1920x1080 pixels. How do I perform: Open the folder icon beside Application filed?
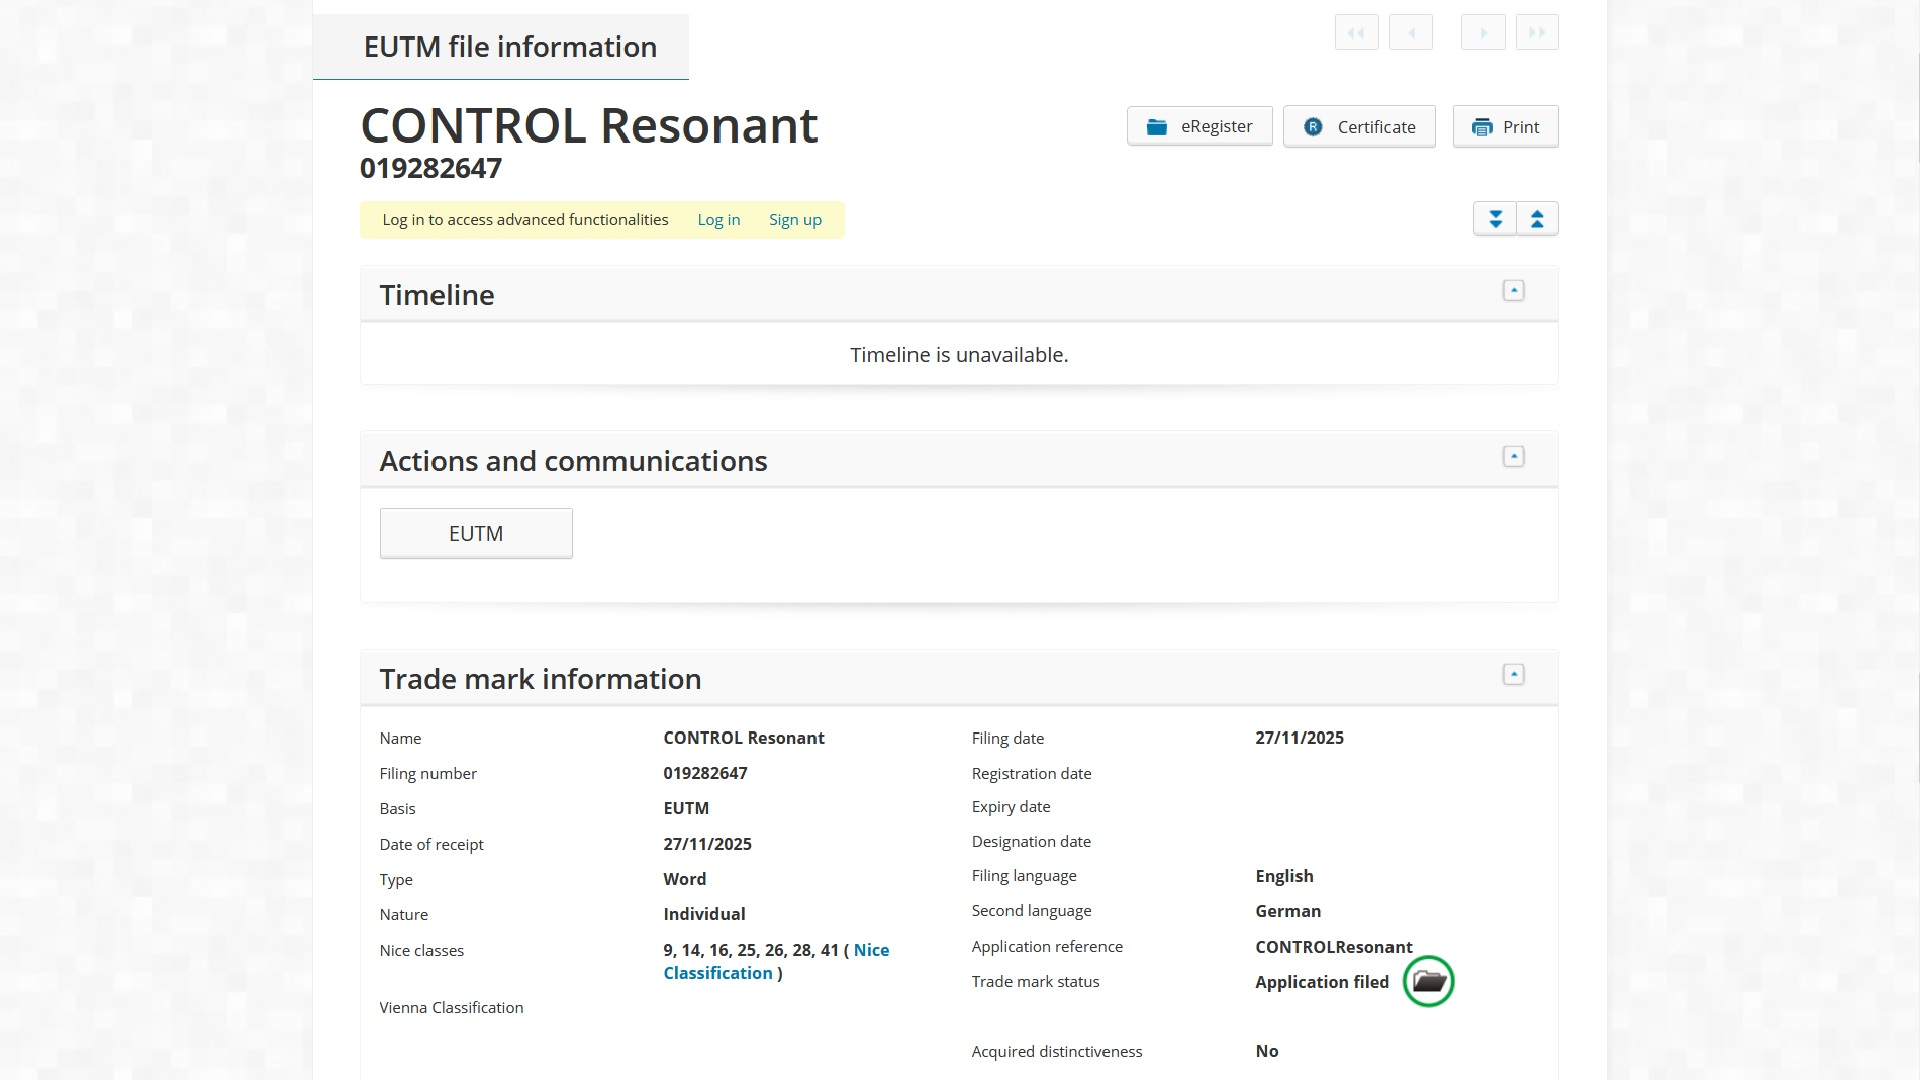tap(1428, 982)
